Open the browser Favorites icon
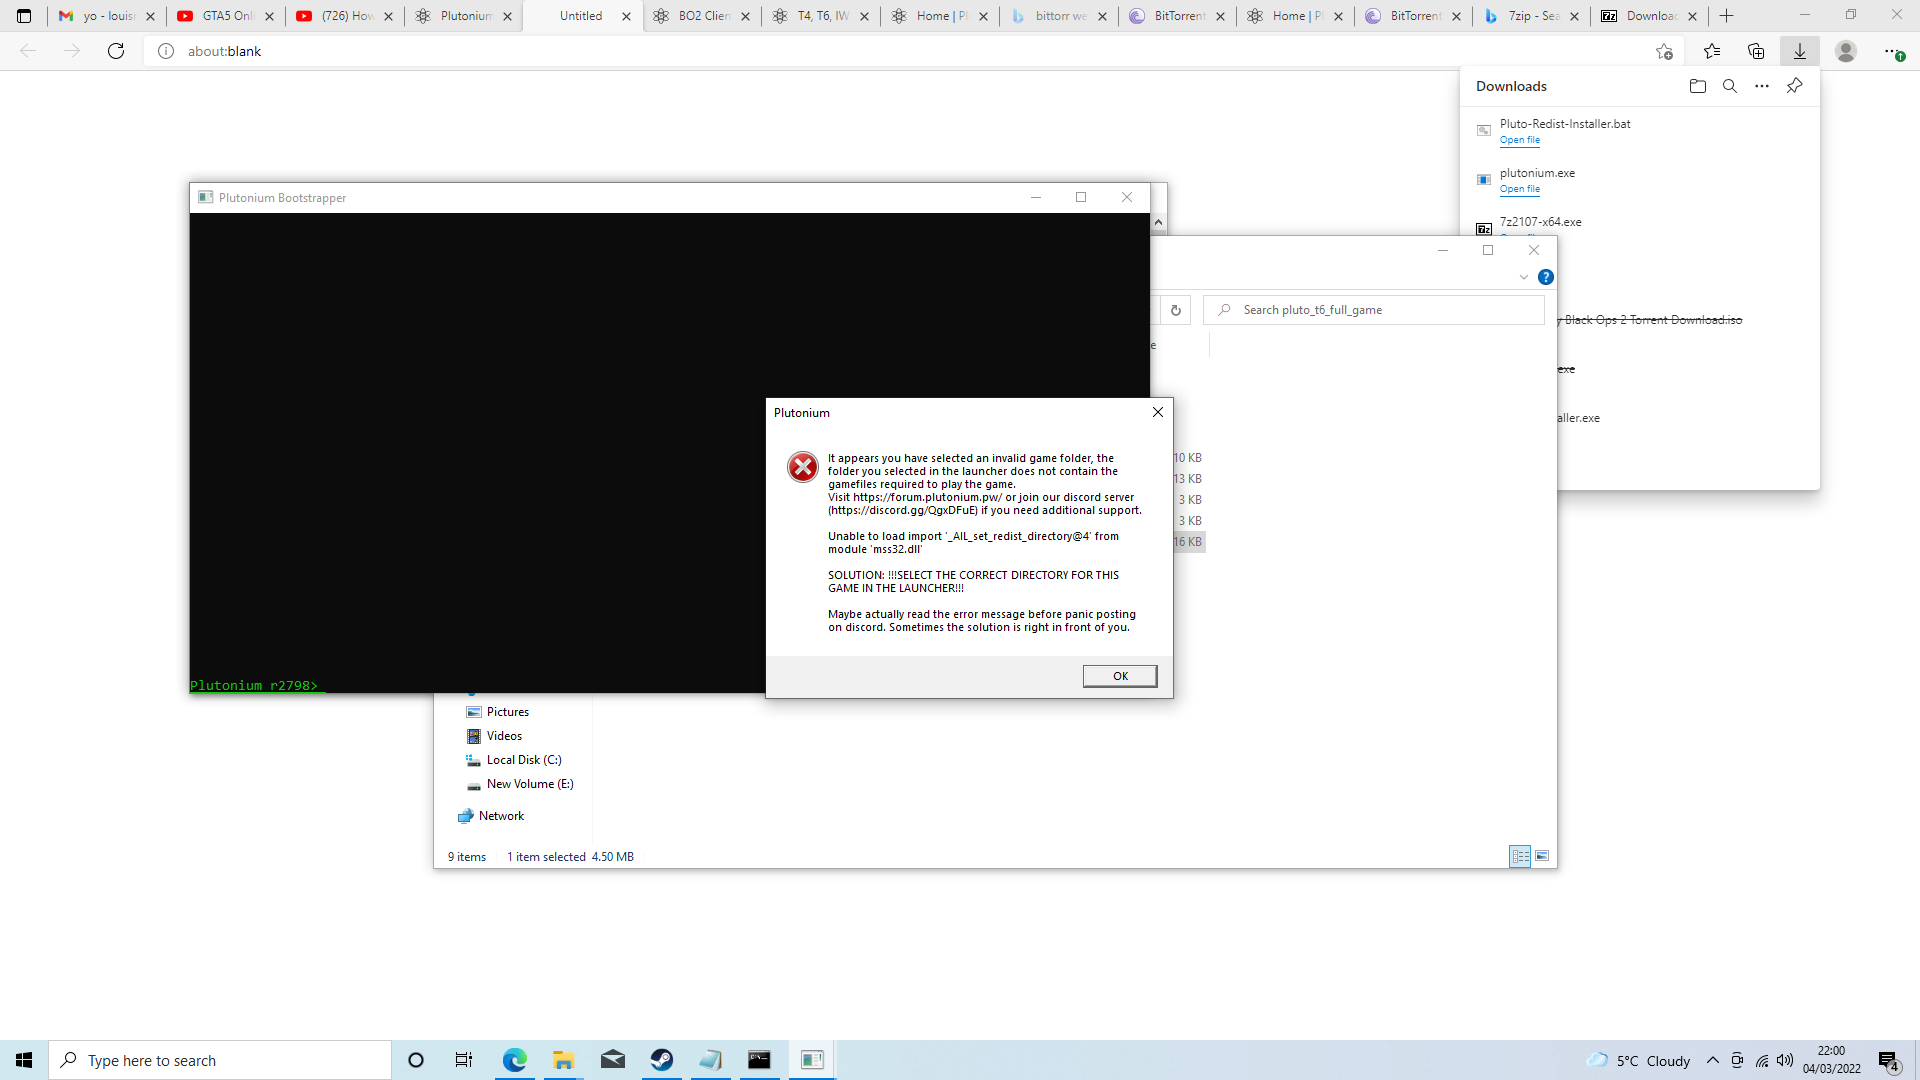 (1712, 51)
